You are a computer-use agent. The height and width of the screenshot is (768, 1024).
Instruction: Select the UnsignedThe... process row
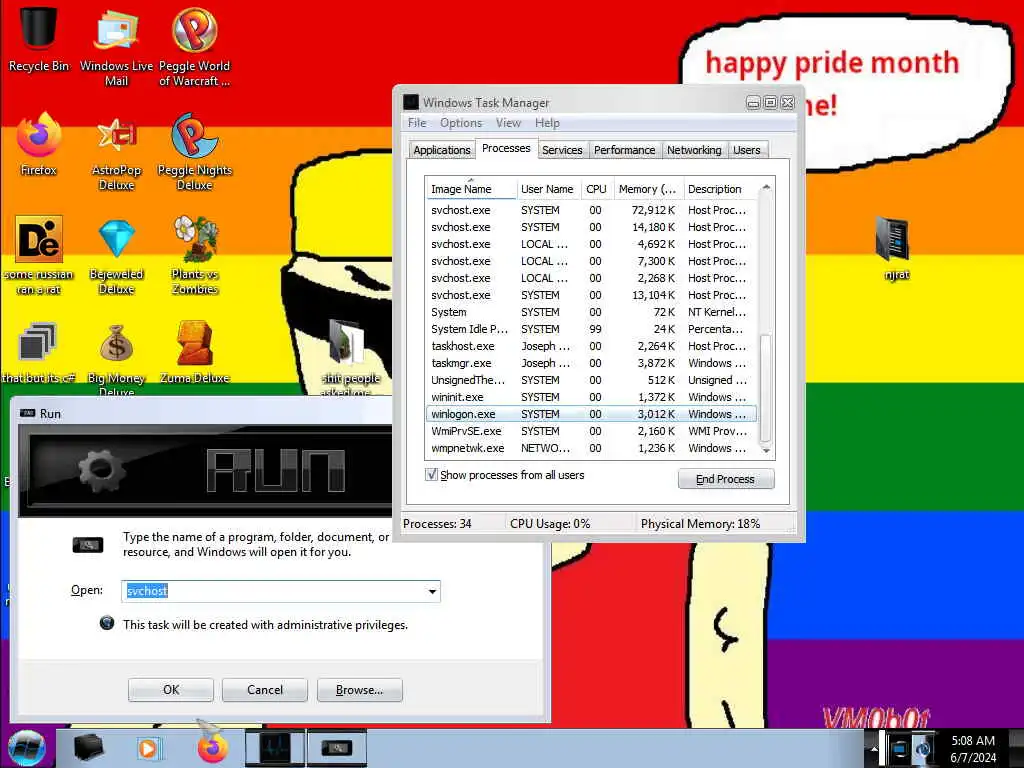591,380
